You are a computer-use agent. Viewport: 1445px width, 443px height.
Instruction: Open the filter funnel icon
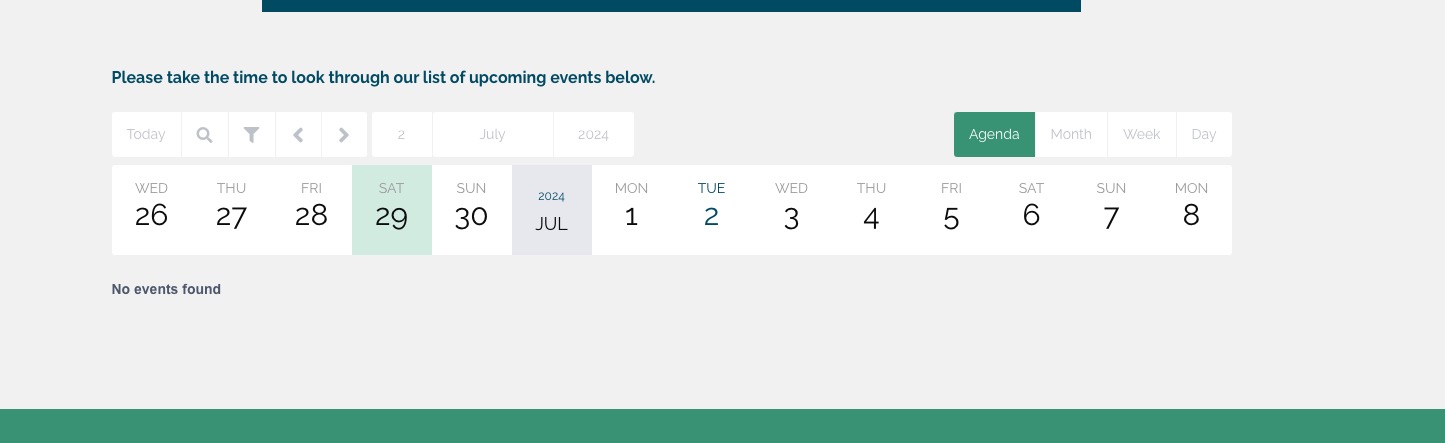click(x=252, y=135)
